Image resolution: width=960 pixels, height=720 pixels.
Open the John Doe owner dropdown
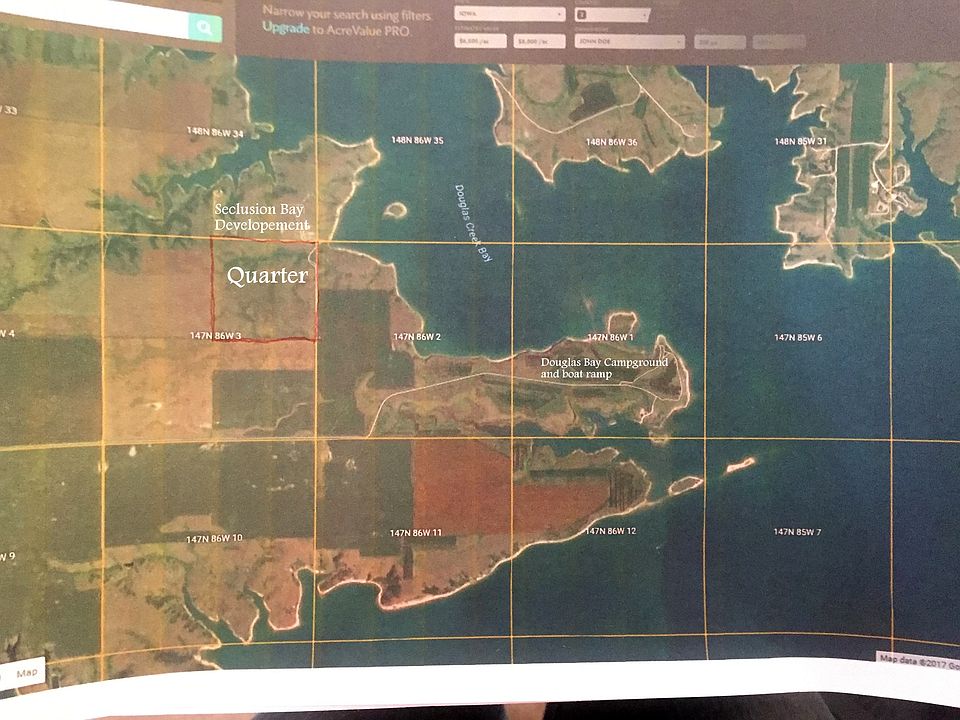click(629, 41)
